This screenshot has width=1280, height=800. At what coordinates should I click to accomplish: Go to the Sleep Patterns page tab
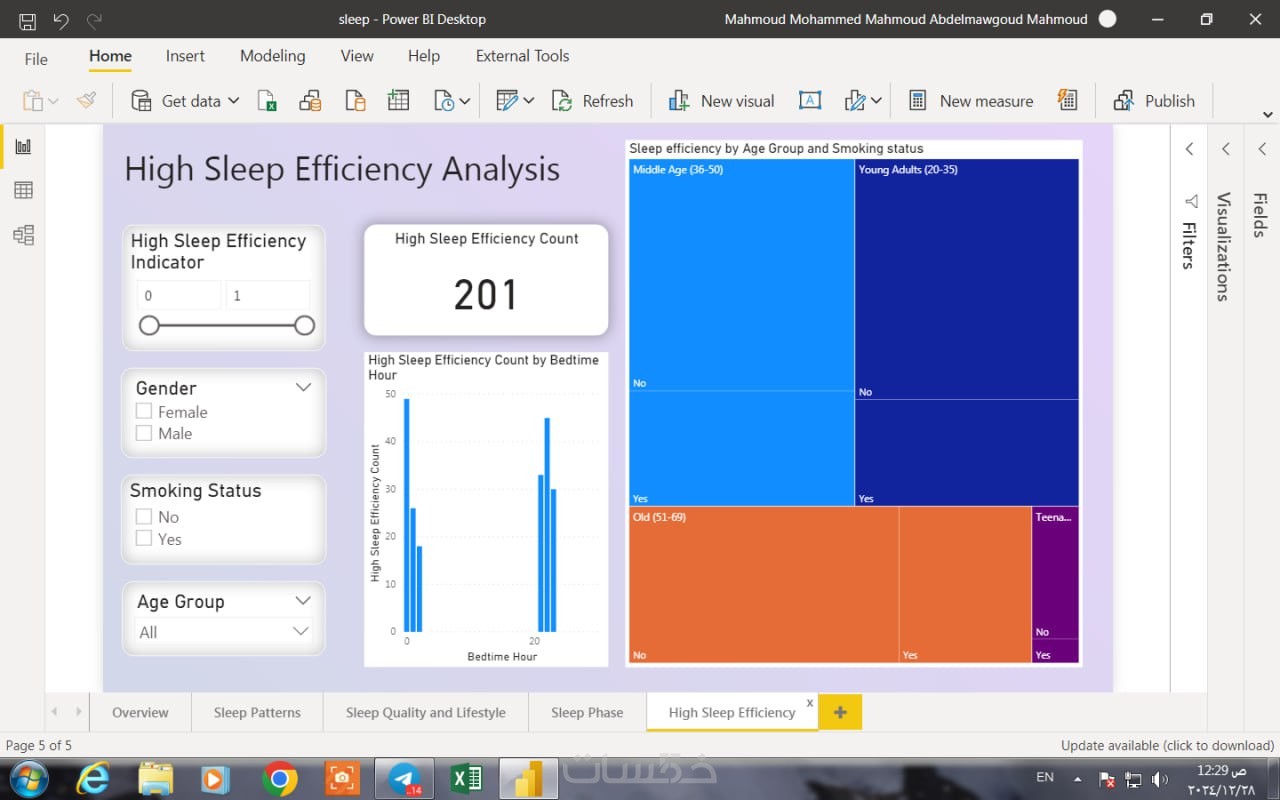coord(257,712)
